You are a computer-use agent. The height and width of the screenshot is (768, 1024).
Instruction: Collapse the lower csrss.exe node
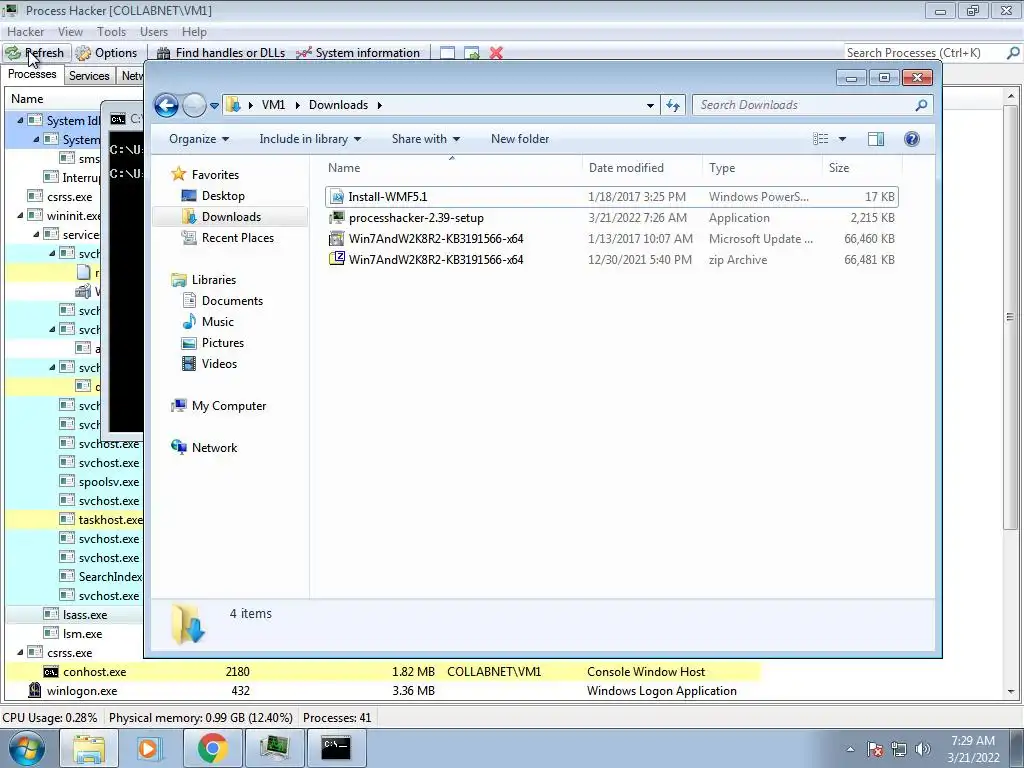click(x=20, y=652)
